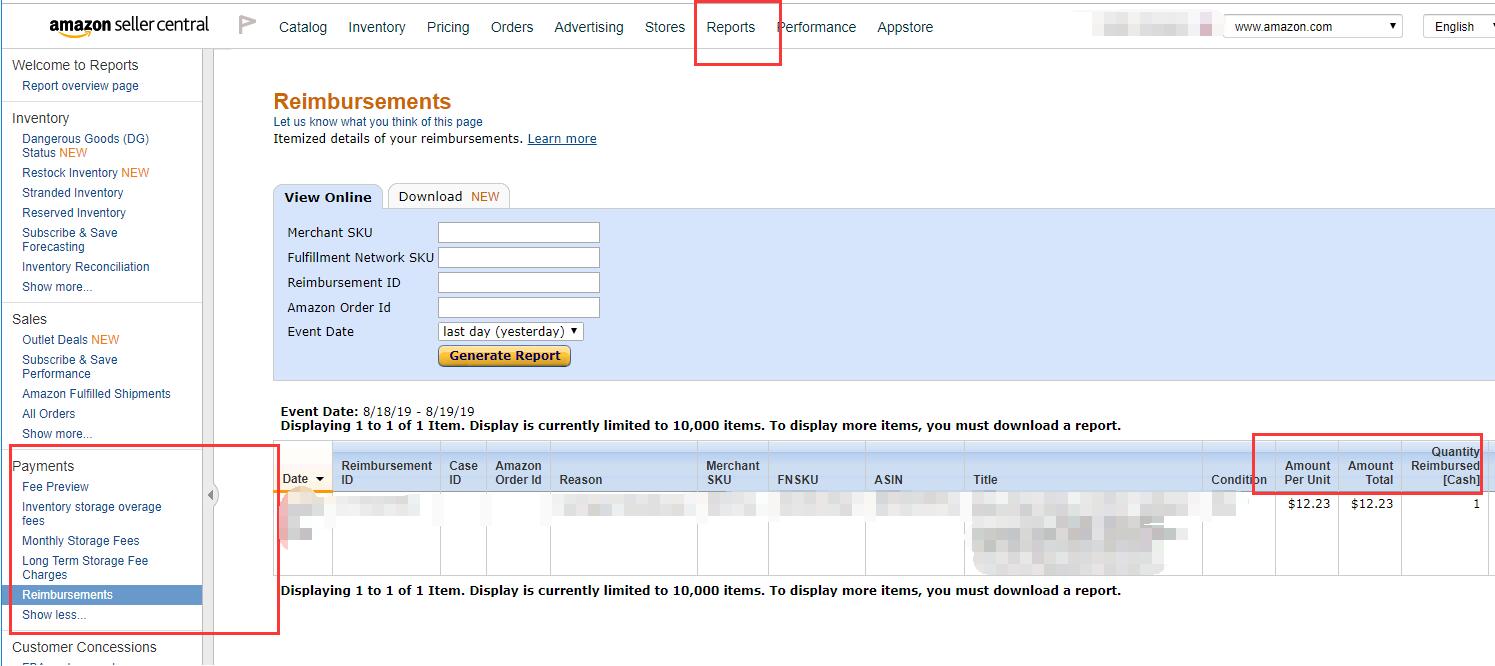Viewport: 1495px width, 666px height.
Task: Focus the Reimbursement ID input box
Action: (518, 282)
